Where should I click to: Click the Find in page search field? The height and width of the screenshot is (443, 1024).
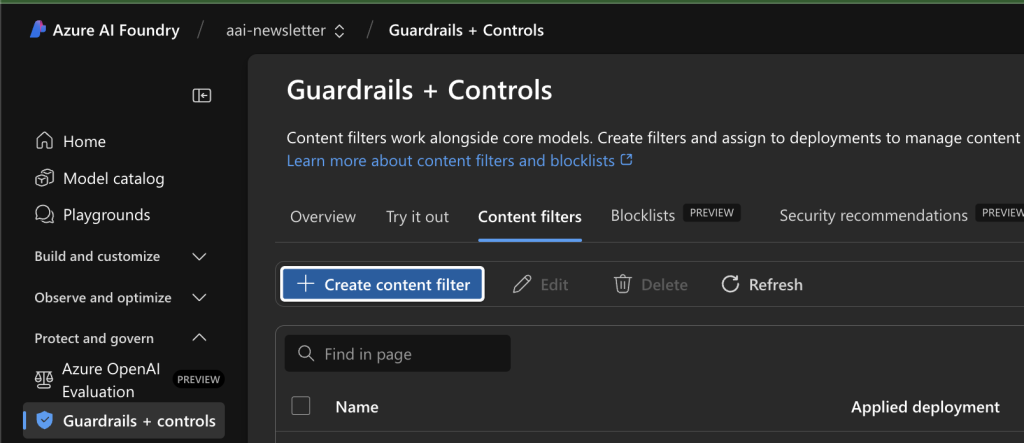[x=398, y=353]
